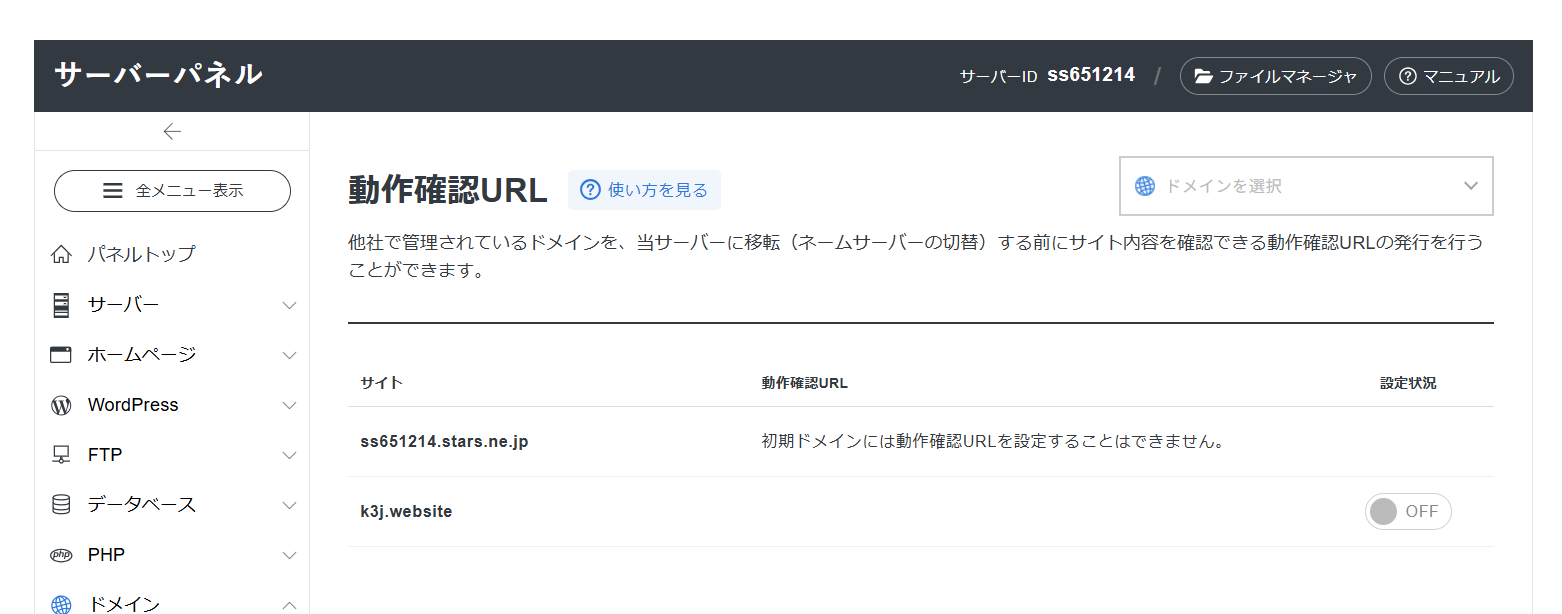Click 設定状況 column header

[1408, 383]
